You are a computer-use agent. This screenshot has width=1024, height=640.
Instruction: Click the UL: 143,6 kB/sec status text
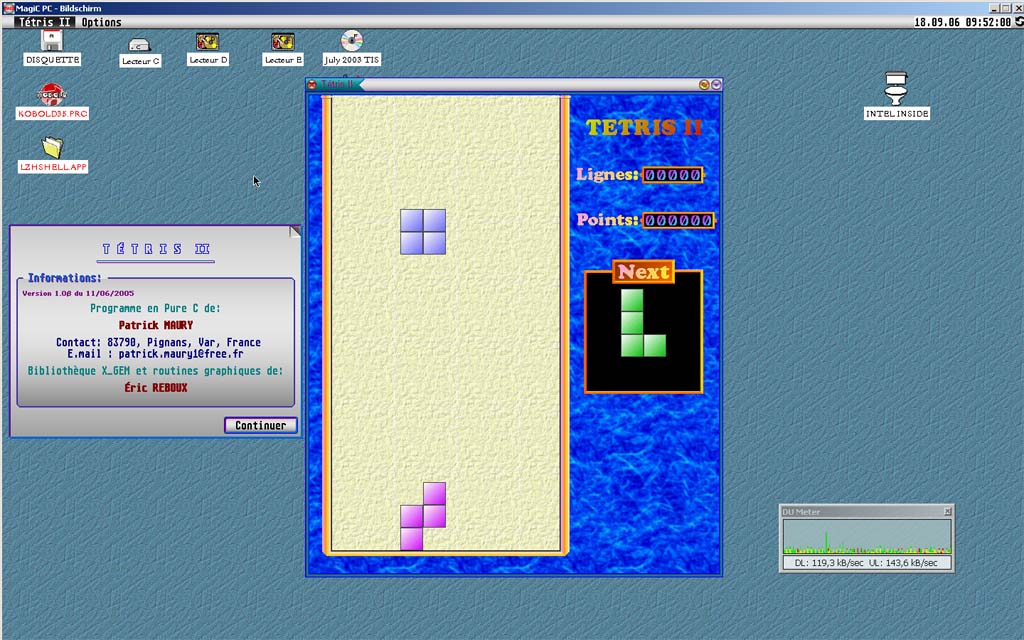click(x=903, y=563)
